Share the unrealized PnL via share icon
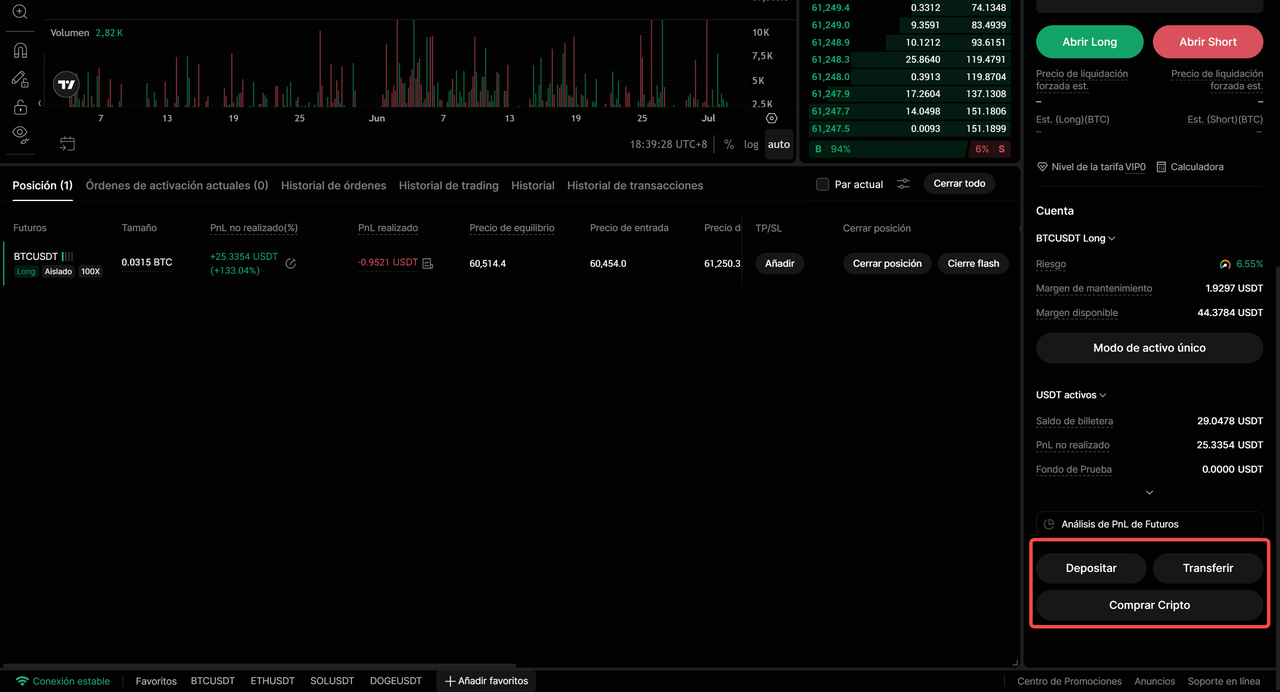 click(290, 264)
